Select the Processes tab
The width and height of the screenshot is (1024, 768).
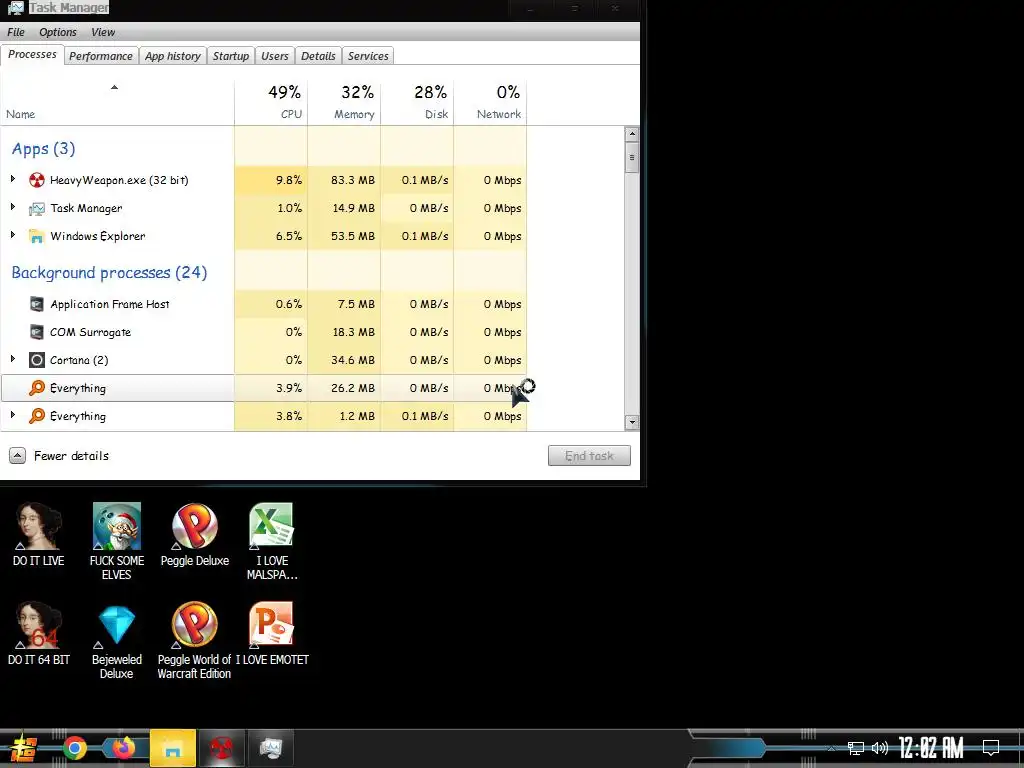(x=32, y=55)
